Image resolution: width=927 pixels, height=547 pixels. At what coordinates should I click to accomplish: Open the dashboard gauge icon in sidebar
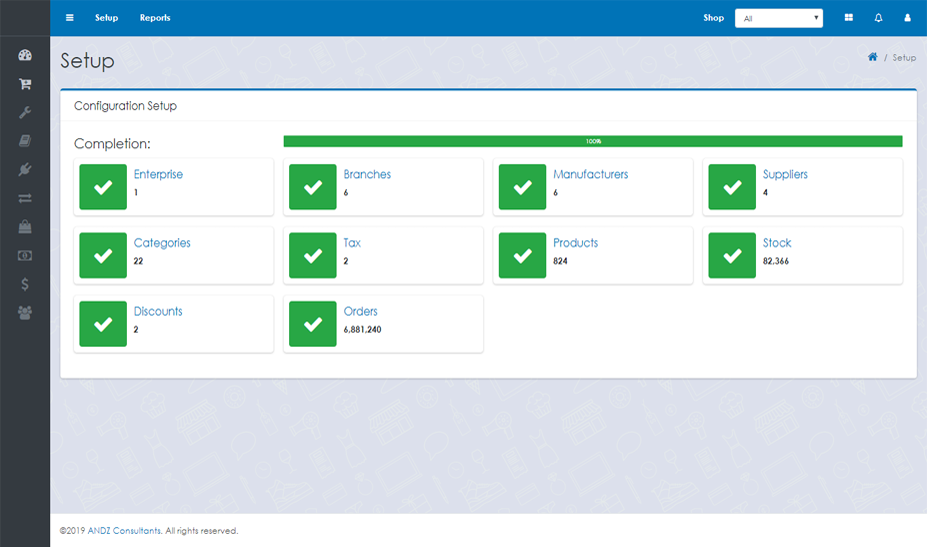click(25, 56)
